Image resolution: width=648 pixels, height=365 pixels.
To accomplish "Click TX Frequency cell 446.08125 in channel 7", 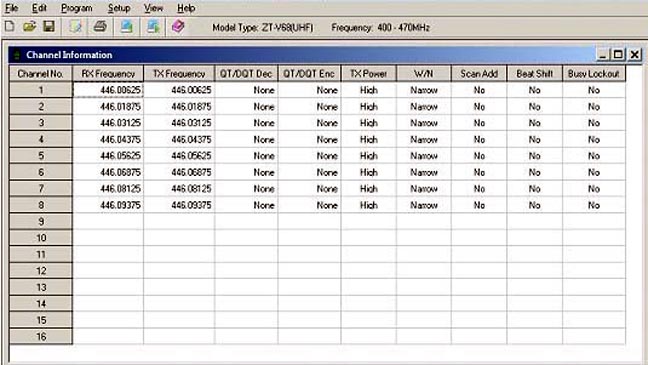I will (179, 188).
